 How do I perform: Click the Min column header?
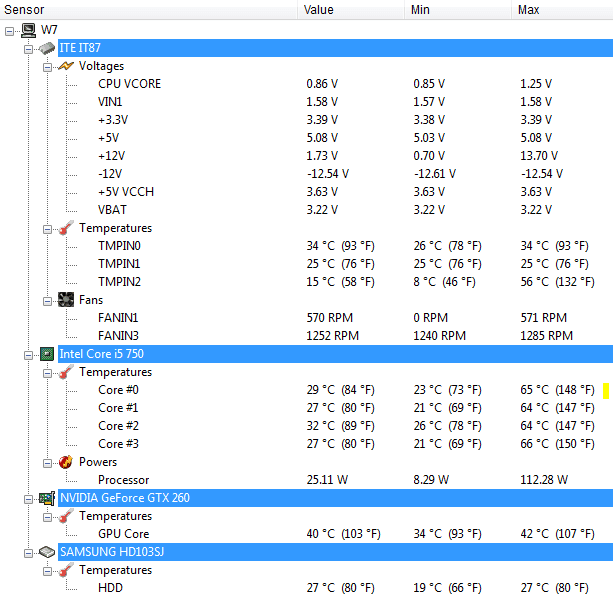(458, 9)
